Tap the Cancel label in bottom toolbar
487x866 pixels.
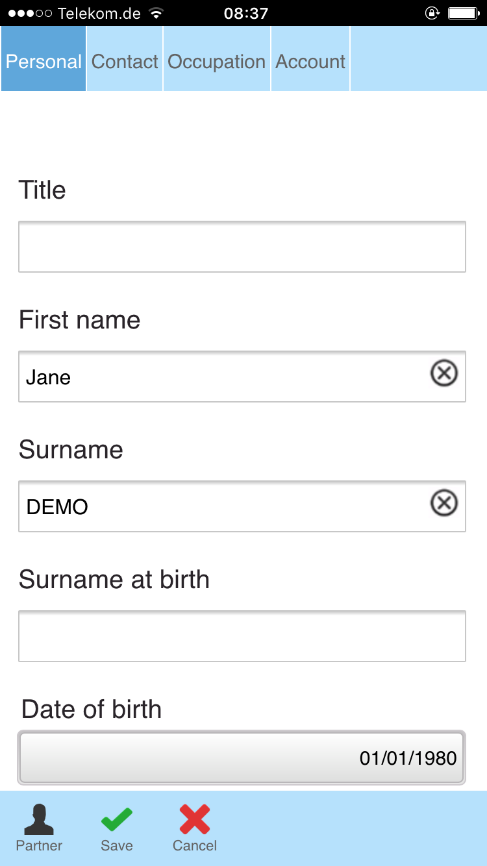pyautogui.click(x=195, y=846)
